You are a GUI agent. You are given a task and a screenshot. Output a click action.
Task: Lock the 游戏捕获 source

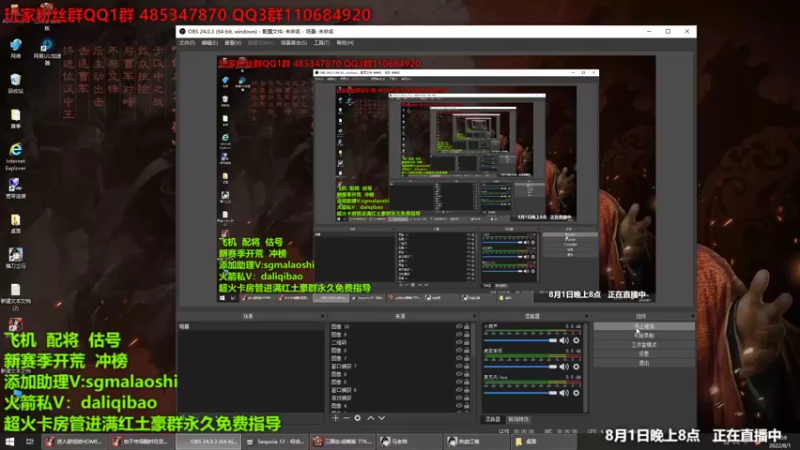pyautogui.click(x=466, y=397)
